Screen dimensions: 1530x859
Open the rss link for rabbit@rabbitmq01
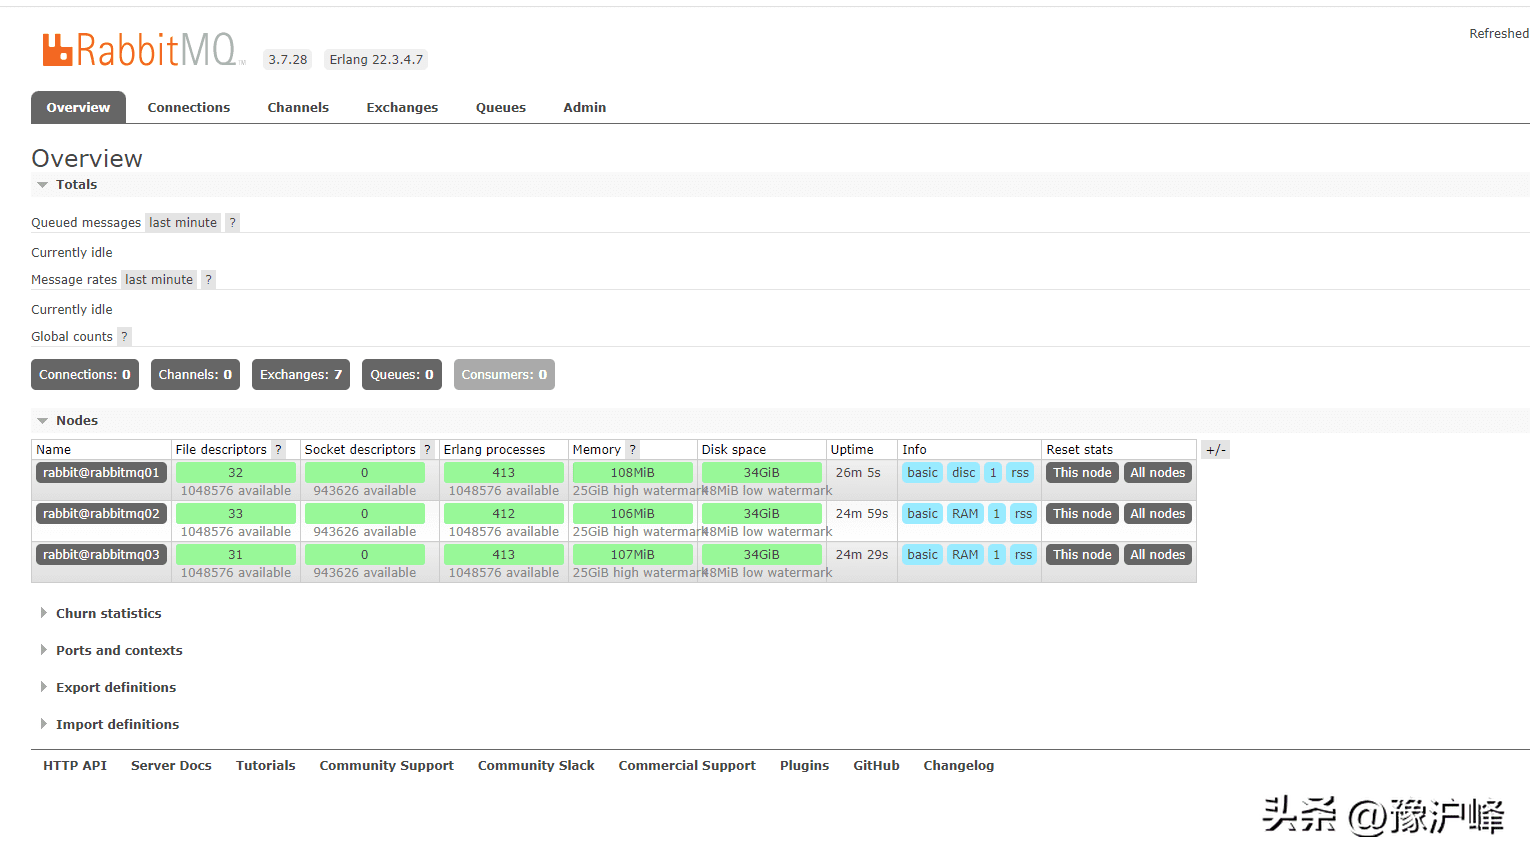coord(1020,472)
